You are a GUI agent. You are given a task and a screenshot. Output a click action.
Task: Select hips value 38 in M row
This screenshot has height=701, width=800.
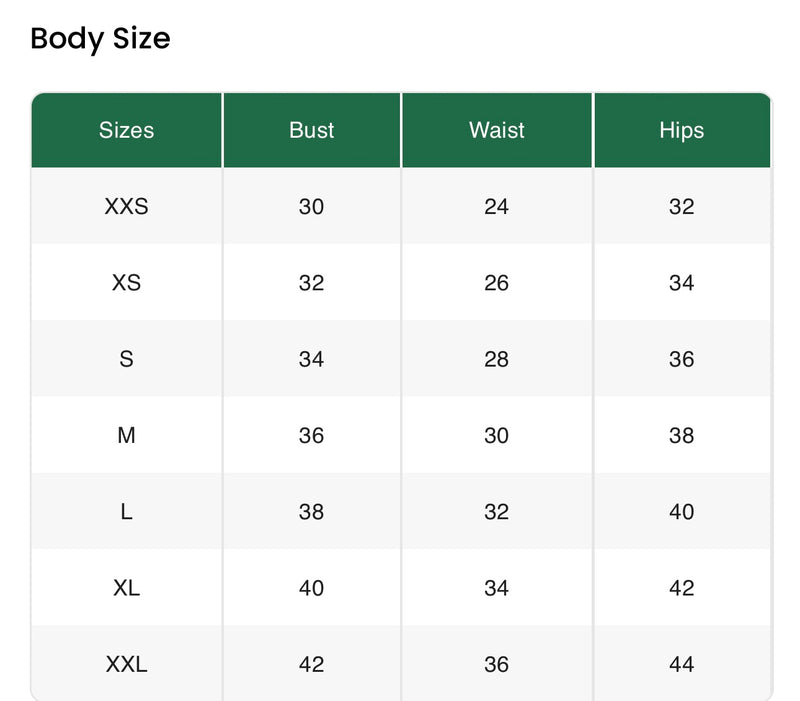pyautogui.click(x=681, y=435)
